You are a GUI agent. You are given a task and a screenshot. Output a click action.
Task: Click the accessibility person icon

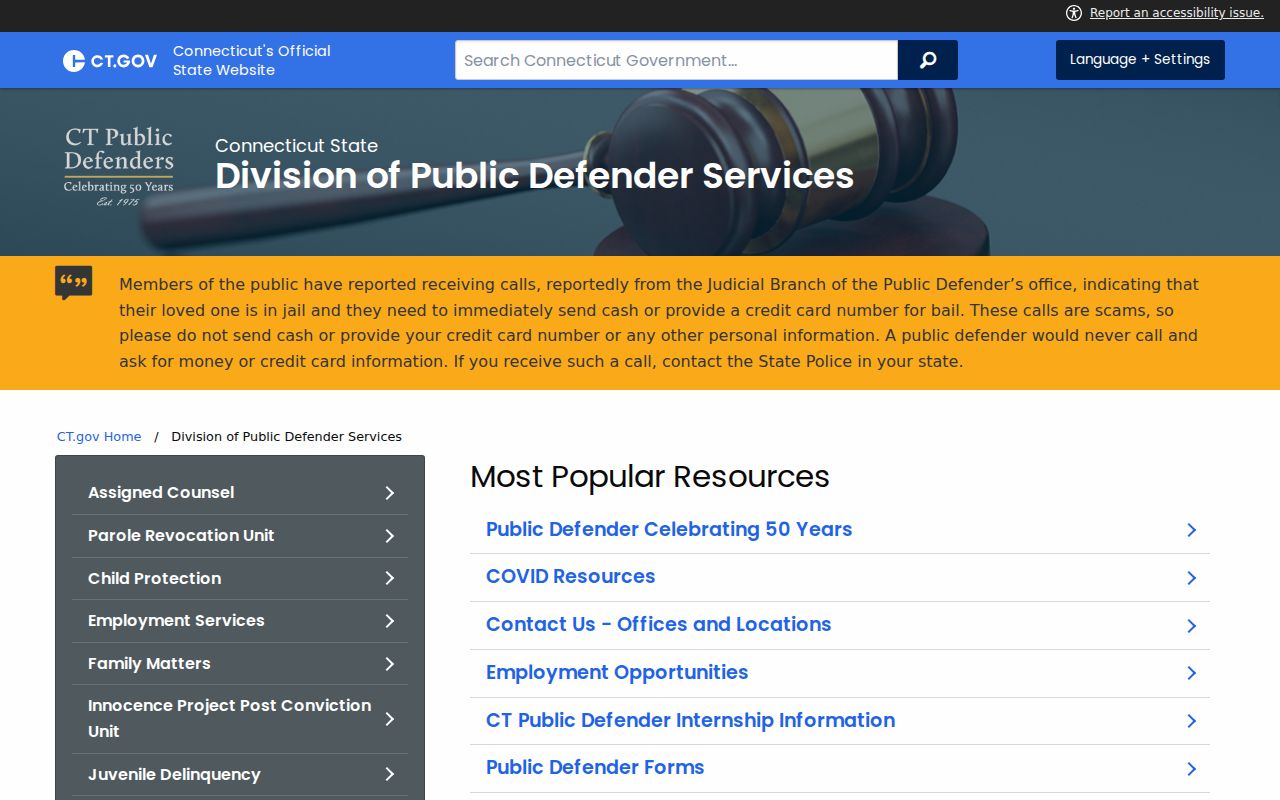pyautogui.click(x=1074, y=13)
